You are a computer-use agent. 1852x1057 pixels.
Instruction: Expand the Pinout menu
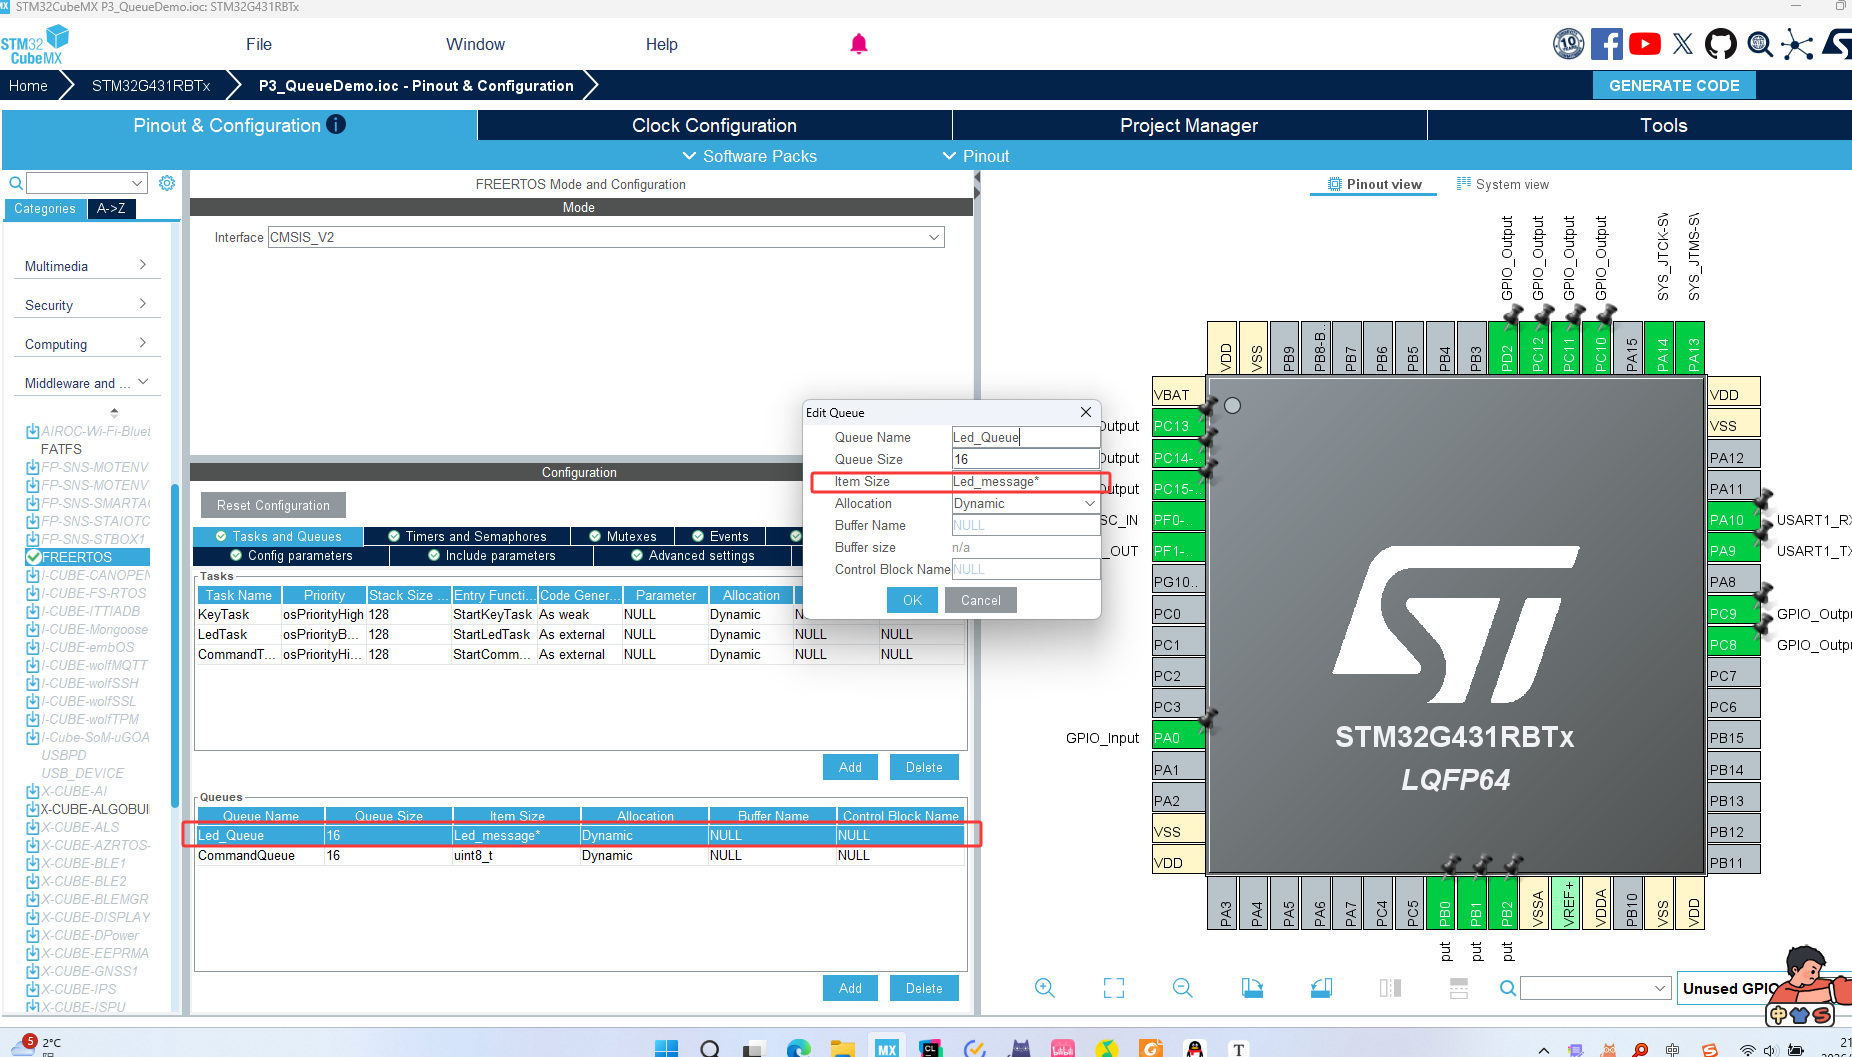click(x=976, y=156)
